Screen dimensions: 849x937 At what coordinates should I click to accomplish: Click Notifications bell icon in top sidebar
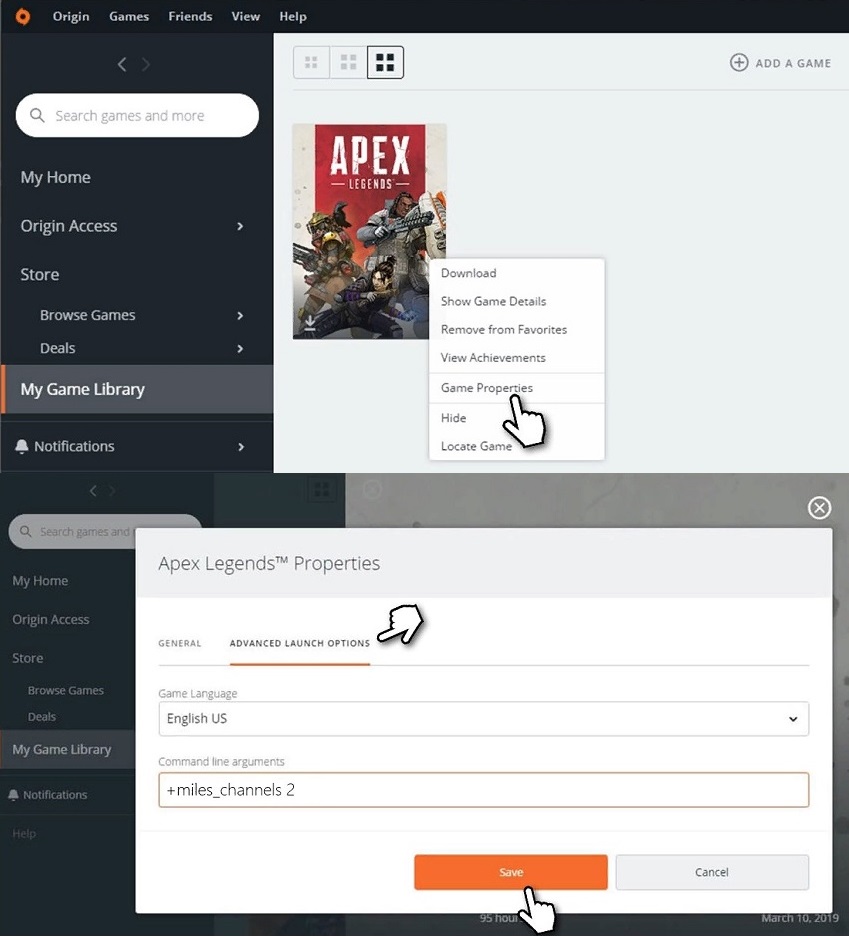click(x=22, y=446)
